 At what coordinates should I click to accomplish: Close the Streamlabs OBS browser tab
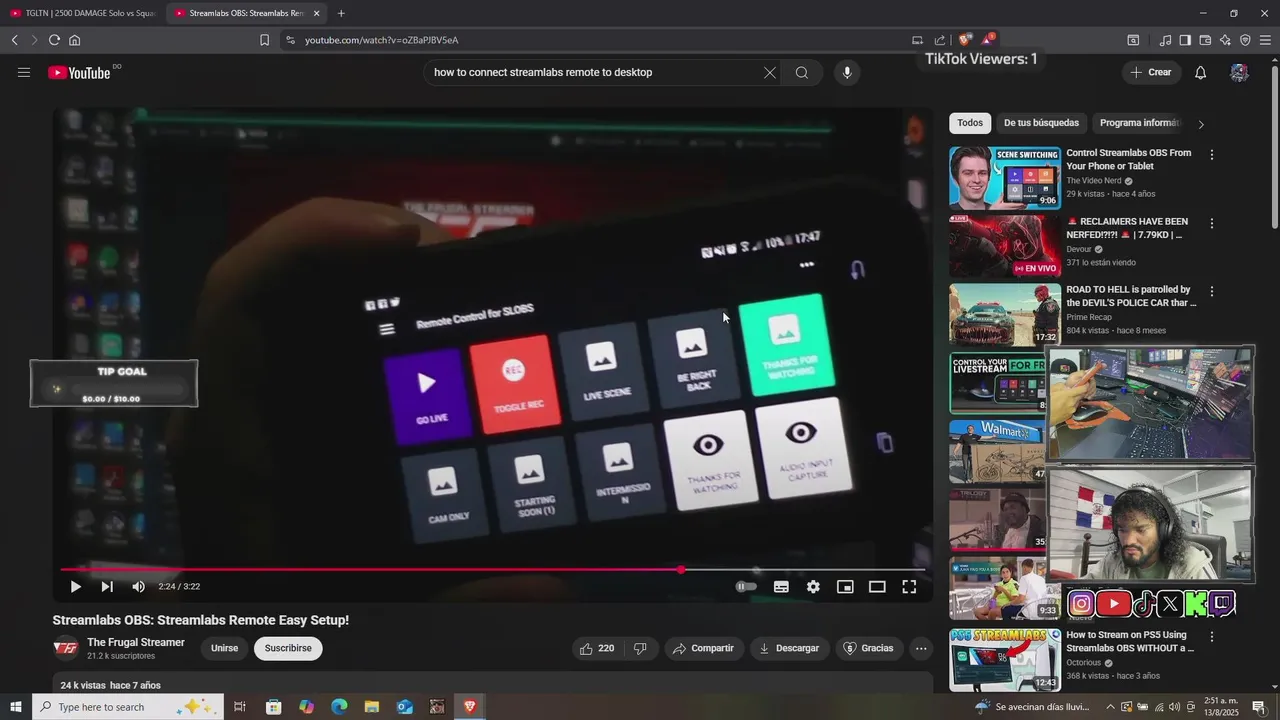point(317,13)
